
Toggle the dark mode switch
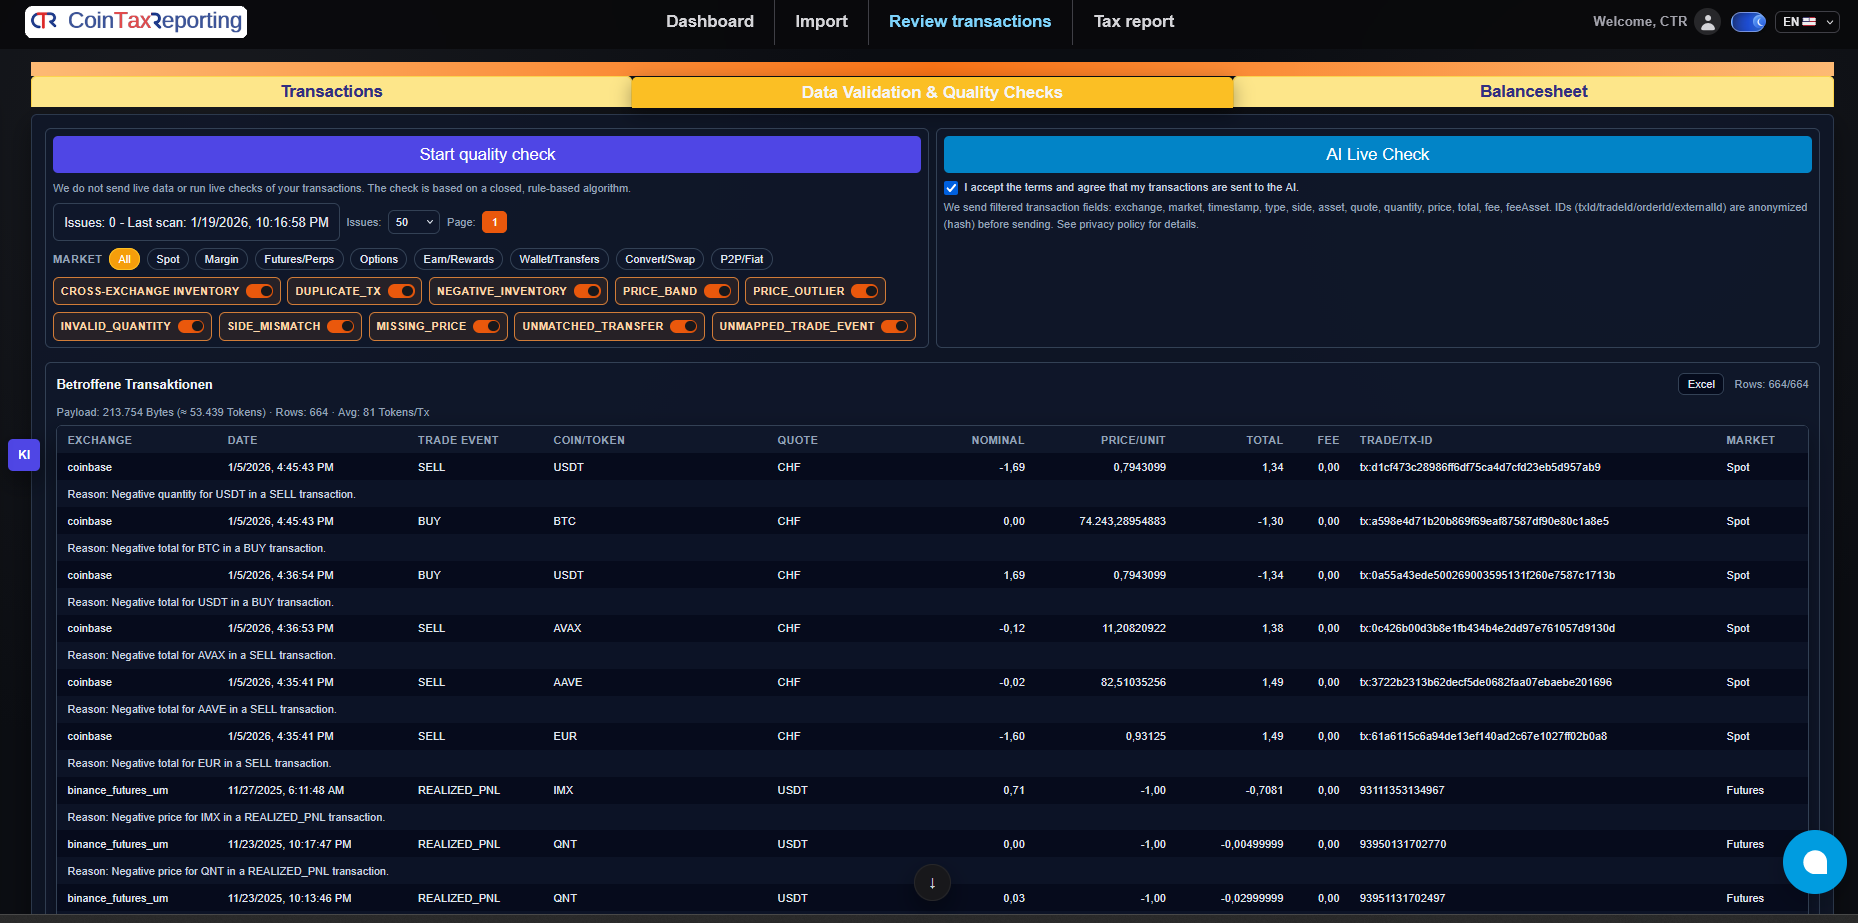(1748, 22)
